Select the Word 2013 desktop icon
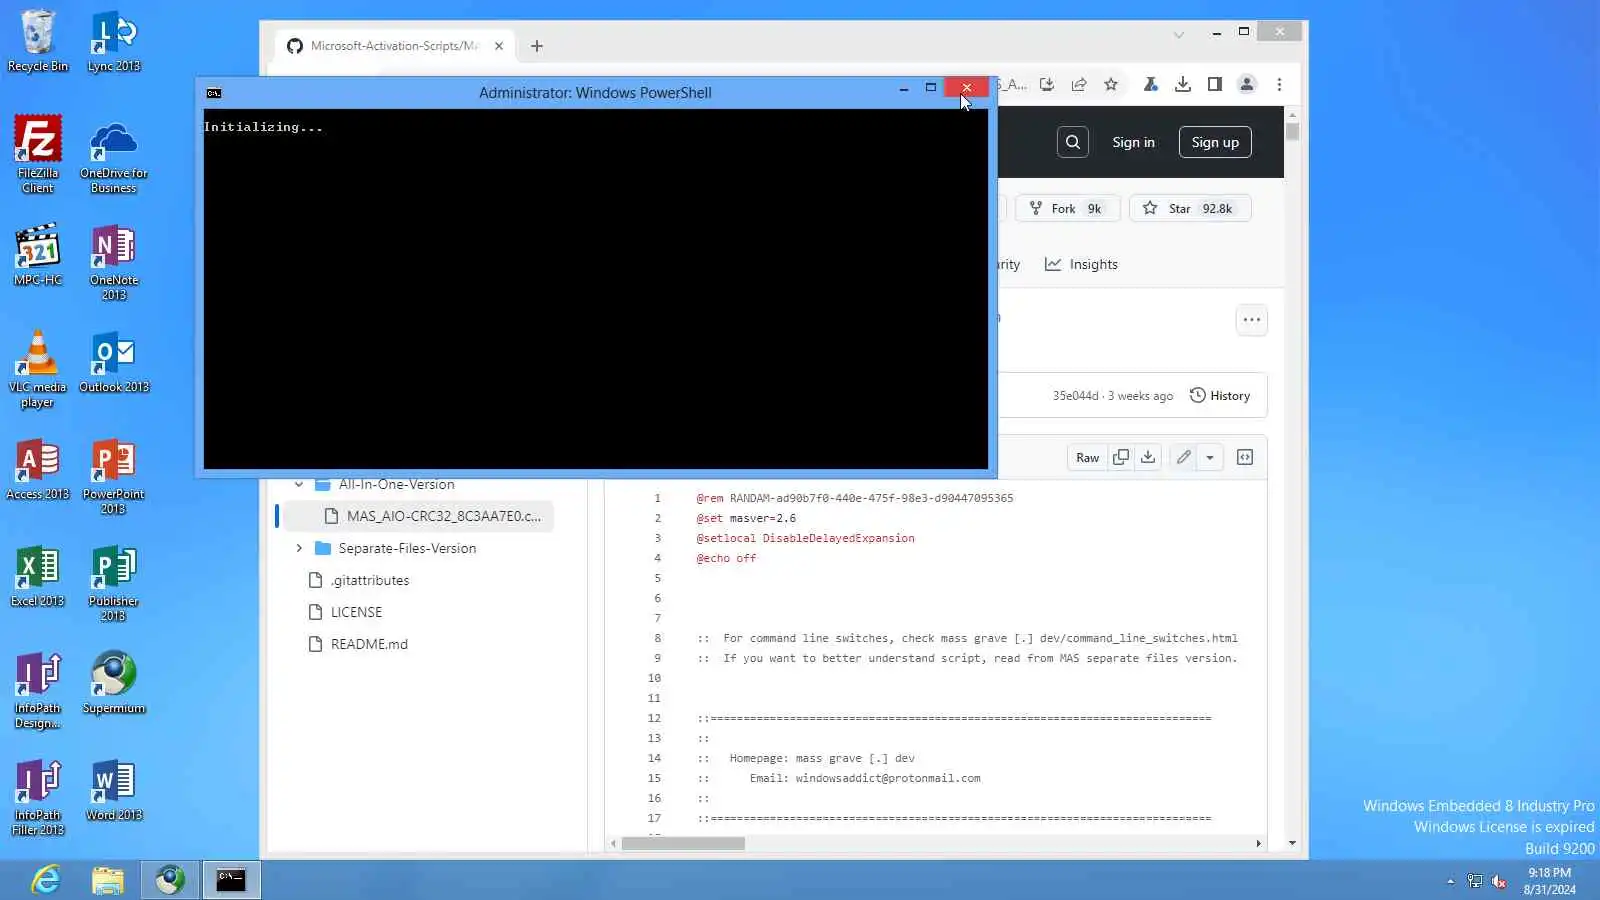The height and width of the screenshot is (900, 1600). click(114, 790)
